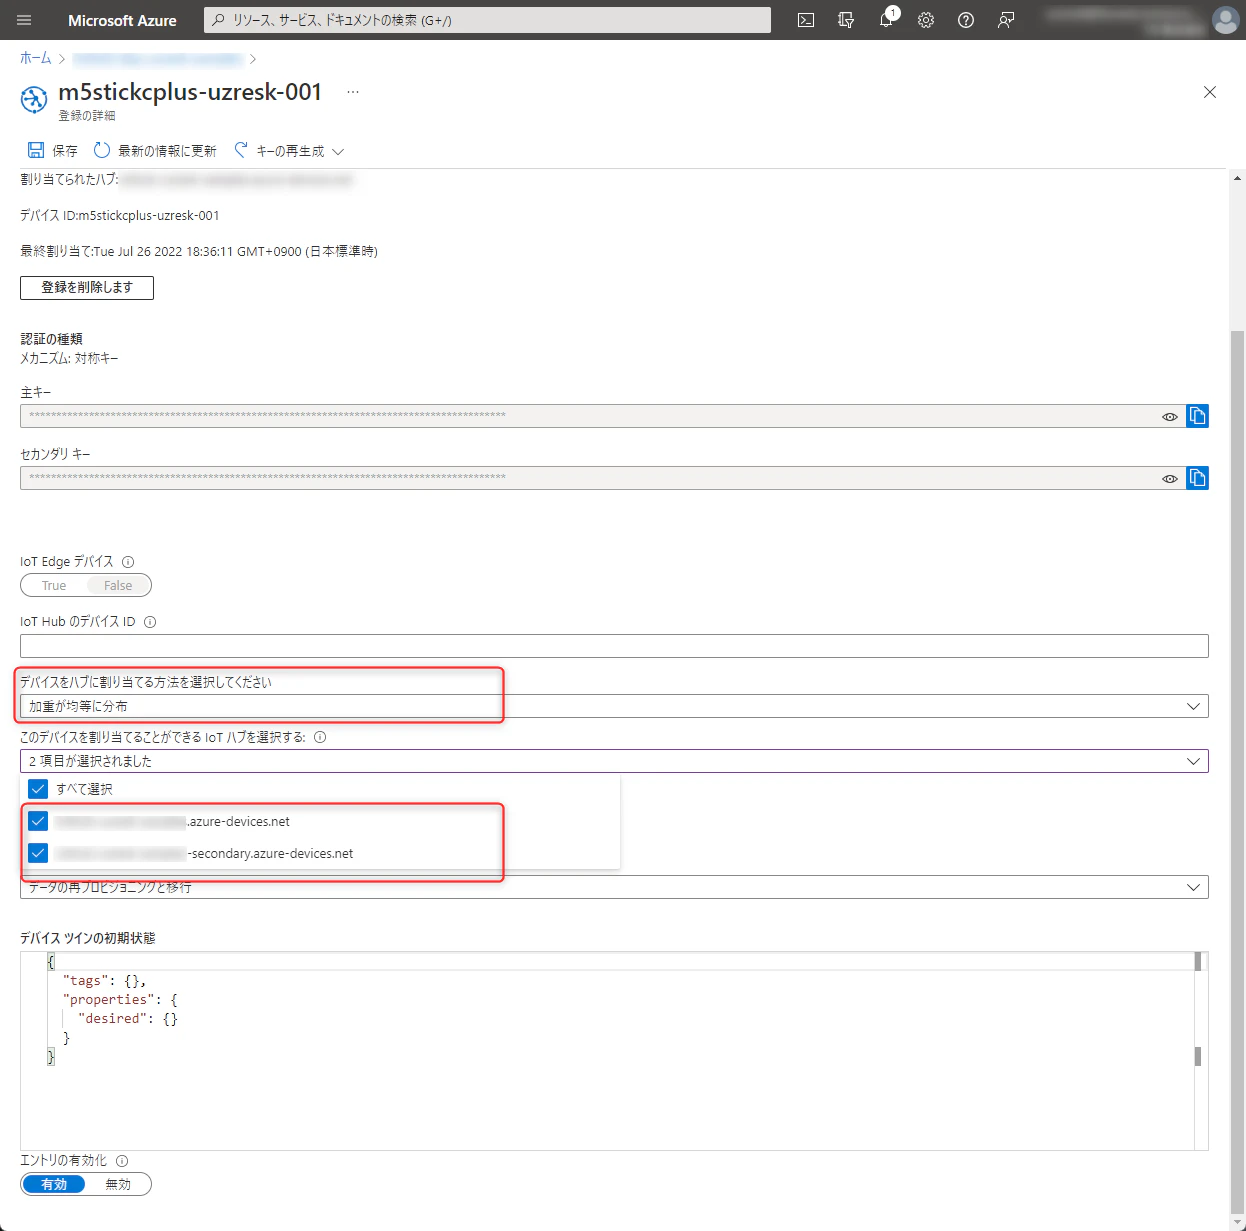Open the 加重が均等に分布 allocation dropdown

pos(614,706)
